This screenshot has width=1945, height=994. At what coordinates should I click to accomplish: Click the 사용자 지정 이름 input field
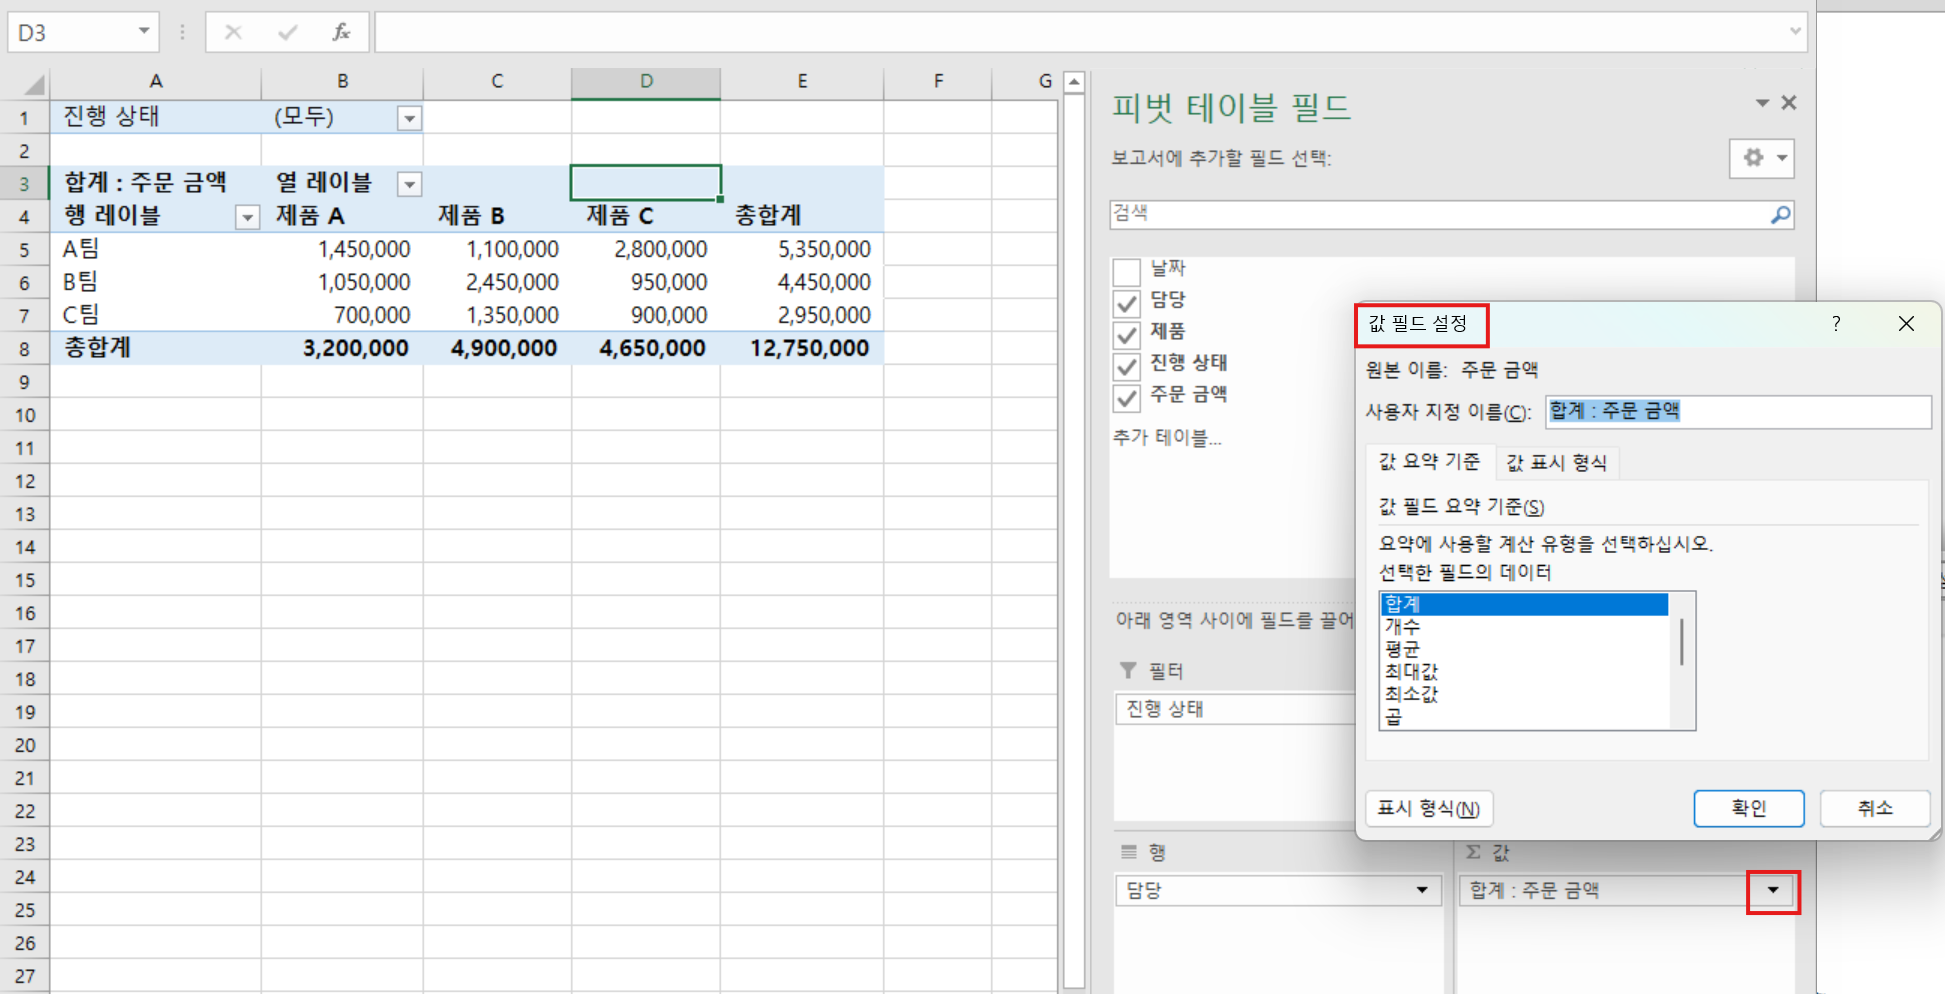1737,411
